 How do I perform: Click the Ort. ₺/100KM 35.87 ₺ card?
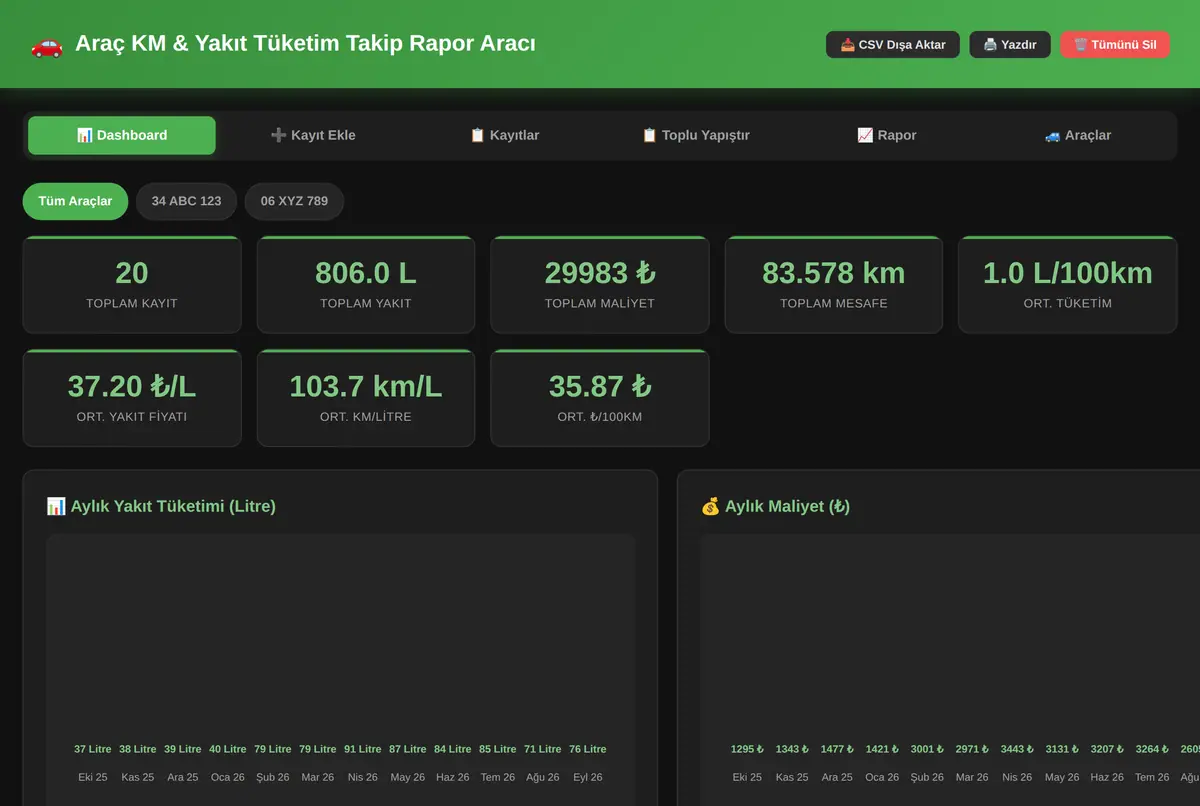click(x=600, y=398)
